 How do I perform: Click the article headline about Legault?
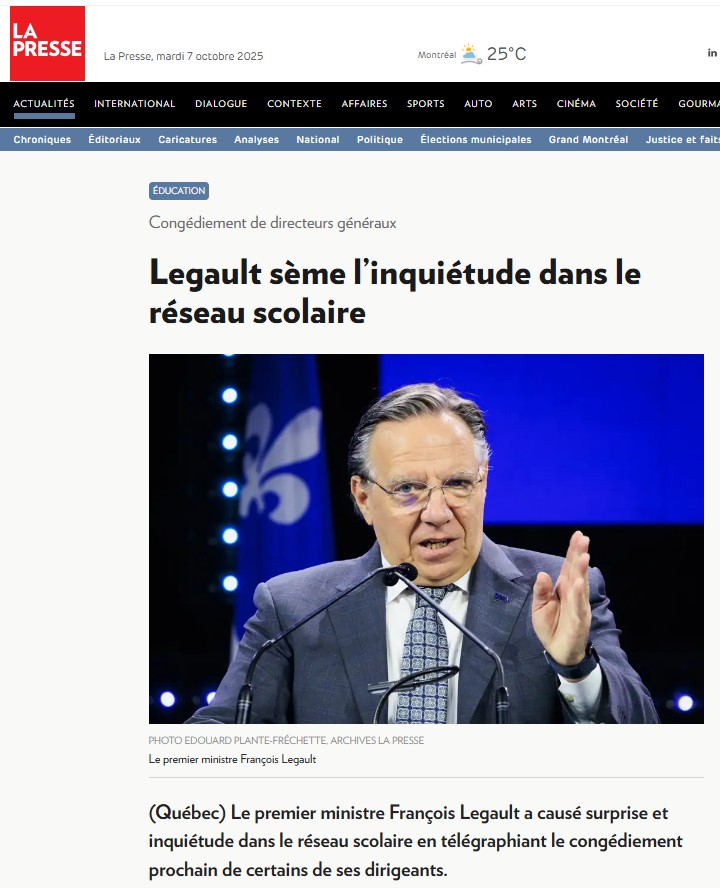[395, 292]
